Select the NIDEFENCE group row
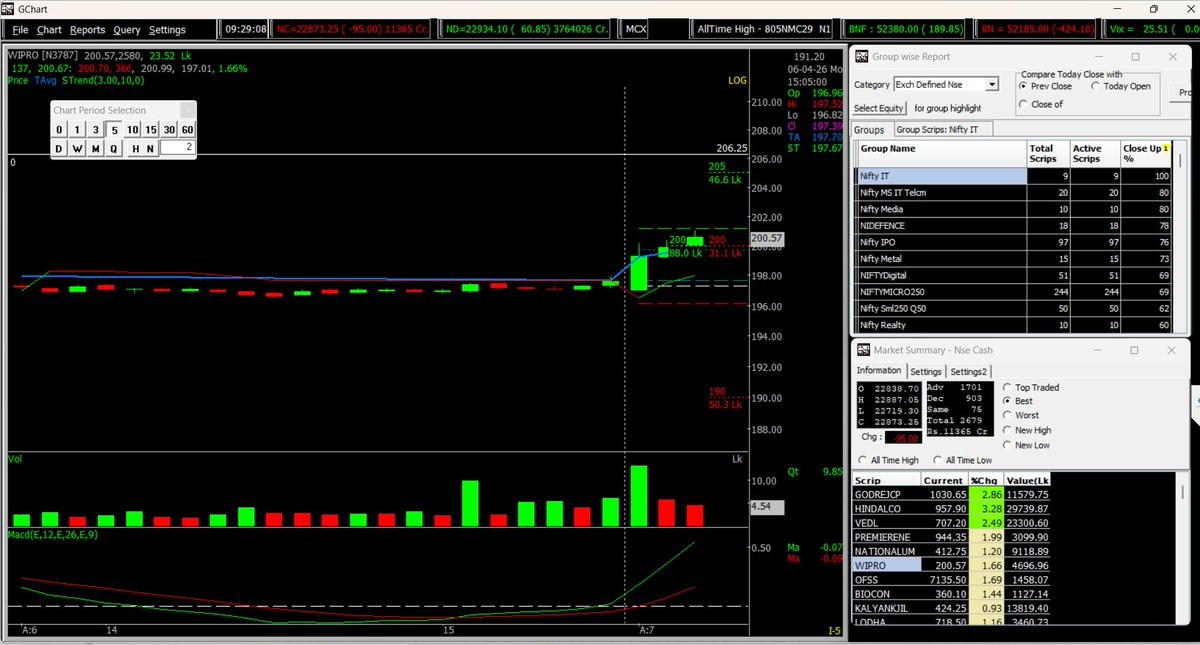Image resolution: width=1200 pixels, height=645 pixels. click(x=1015, y=226)
